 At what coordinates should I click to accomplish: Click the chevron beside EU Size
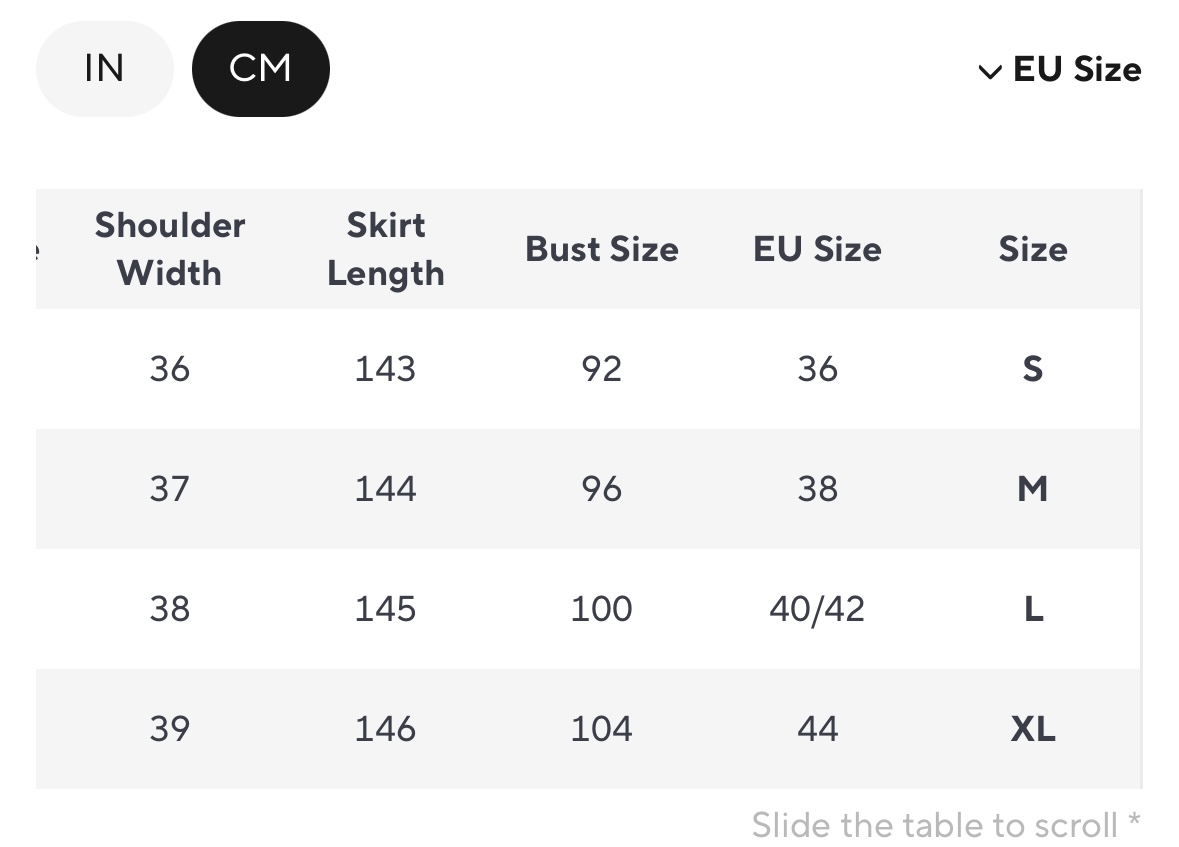[x=989, y=72]
